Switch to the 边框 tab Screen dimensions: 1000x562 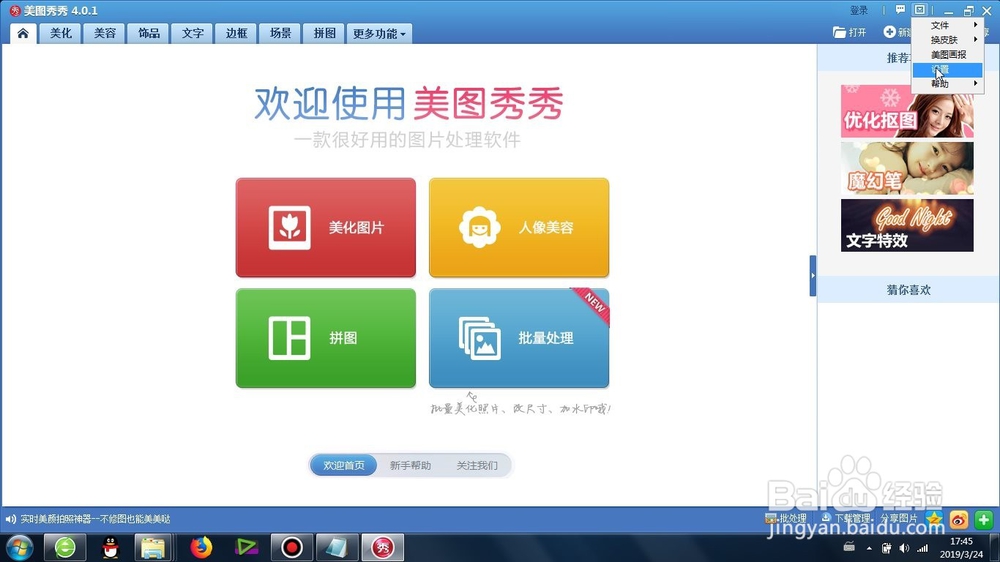237,33
